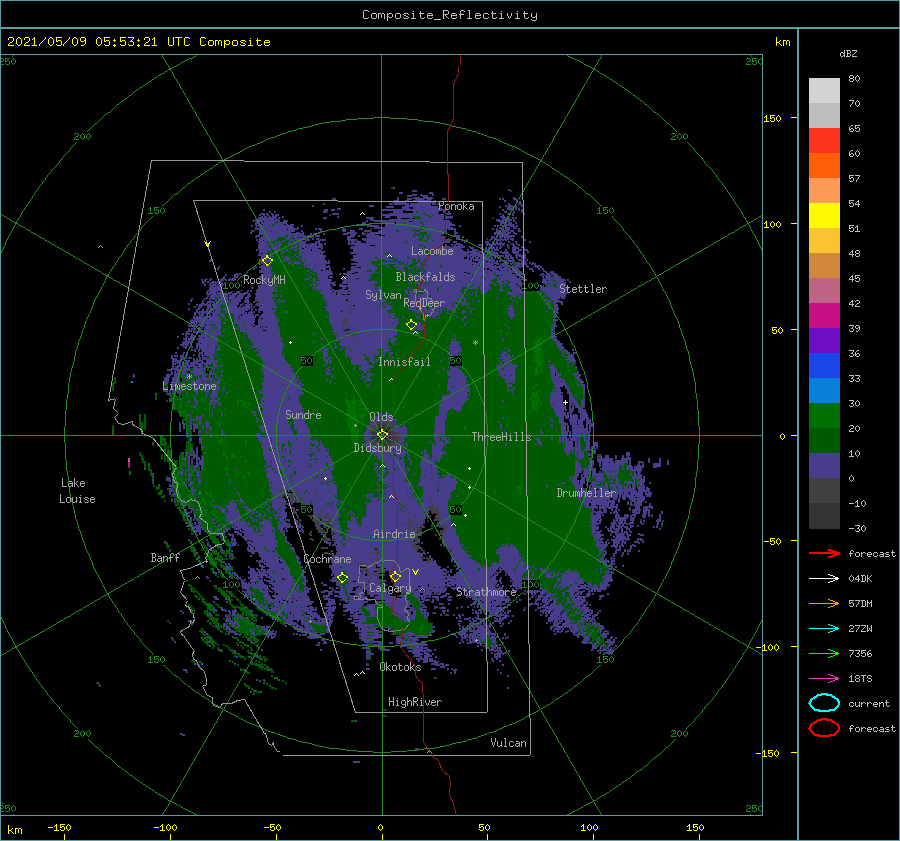The height and width of the screenshot is (841, 900).
Task: Click the Sylvan label on map
Action: [383, 295]
